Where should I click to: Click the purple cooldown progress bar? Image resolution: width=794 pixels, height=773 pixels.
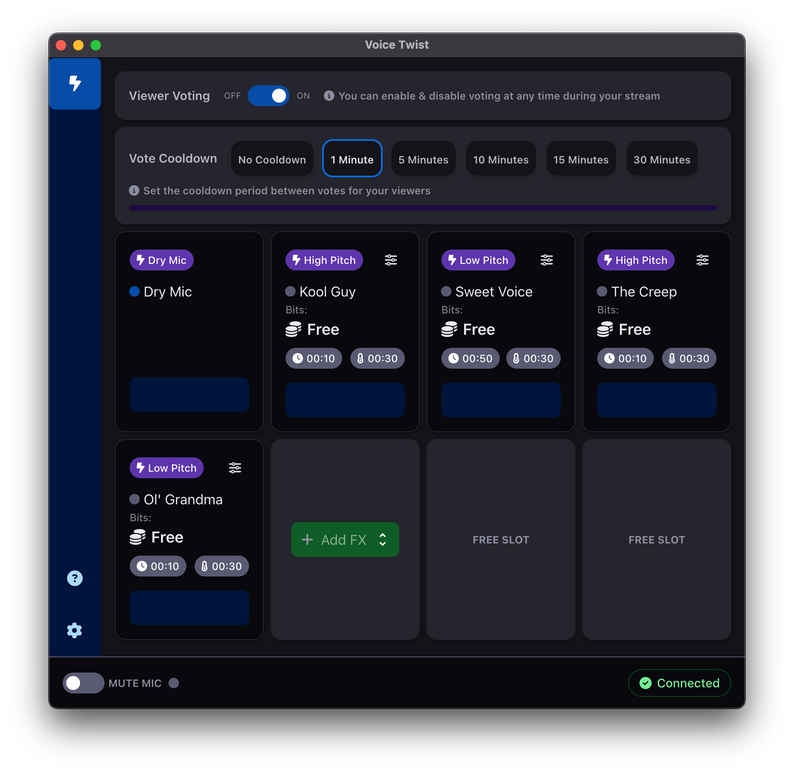pyautogui.click(x=423, y=208)
